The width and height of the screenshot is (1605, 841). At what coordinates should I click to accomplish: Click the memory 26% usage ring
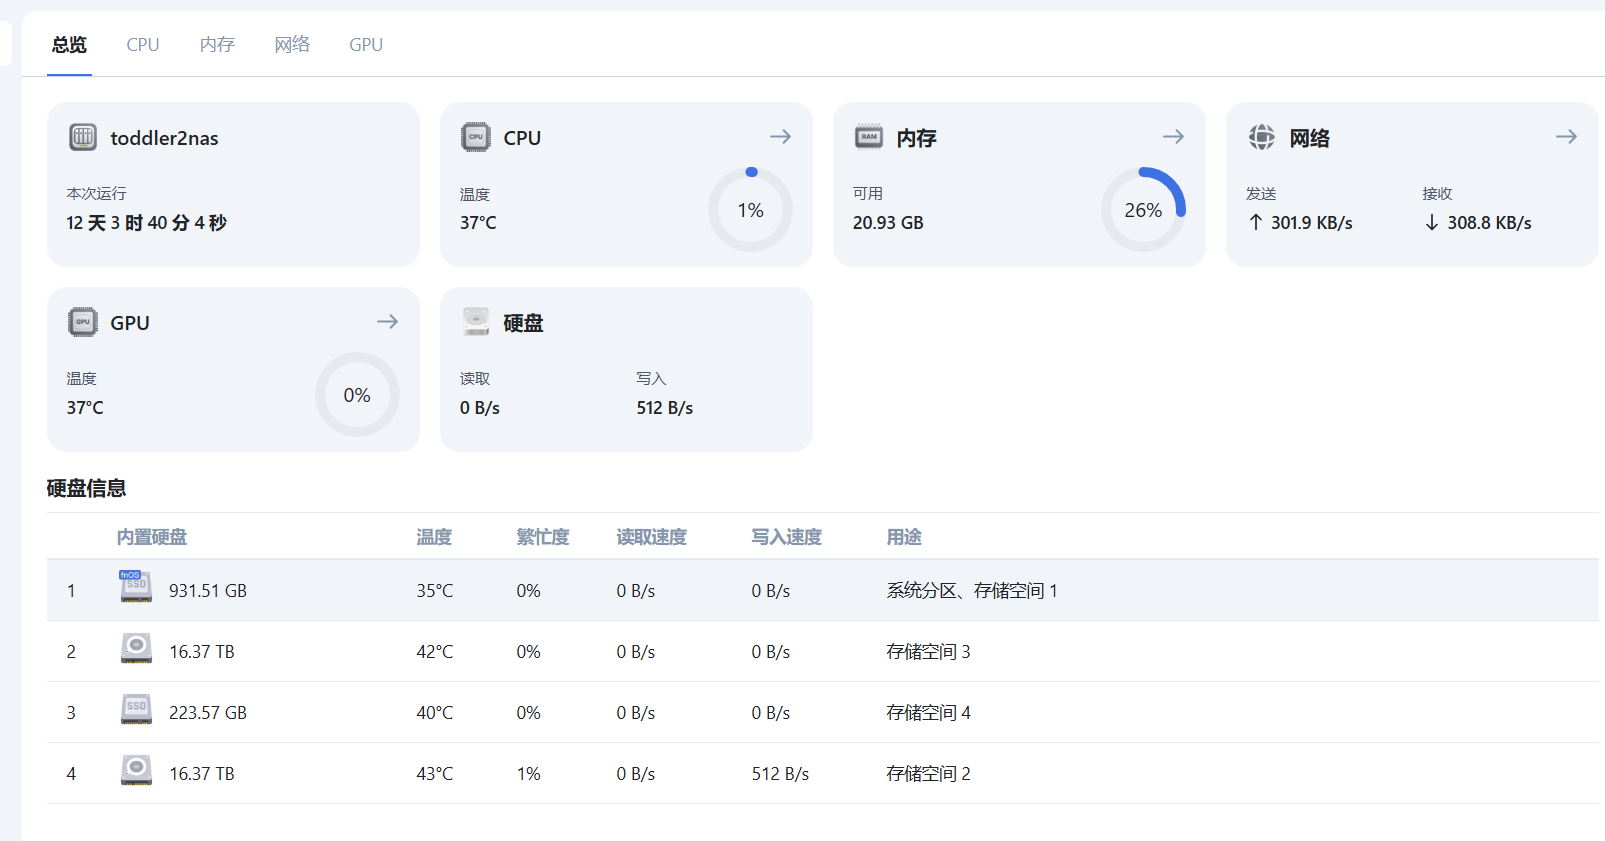[x=1143, y=210]
